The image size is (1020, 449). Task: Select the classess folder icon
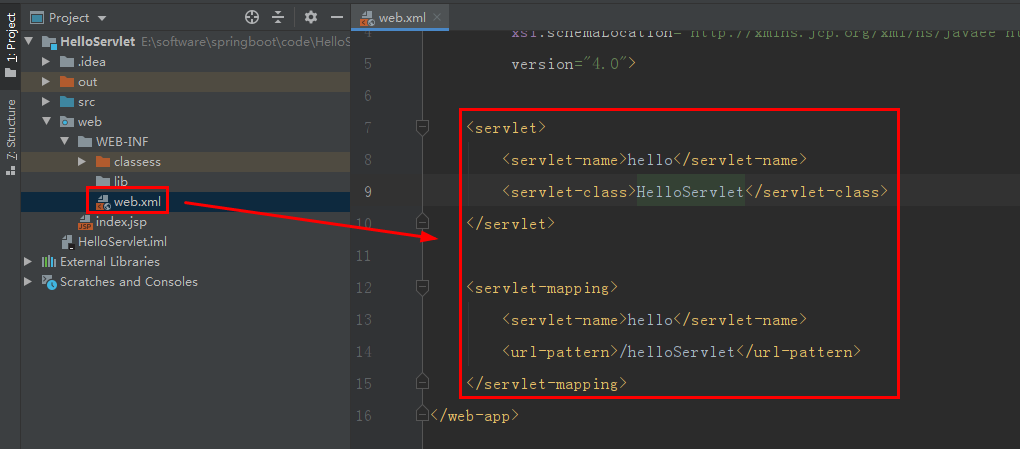pos(103,161)
